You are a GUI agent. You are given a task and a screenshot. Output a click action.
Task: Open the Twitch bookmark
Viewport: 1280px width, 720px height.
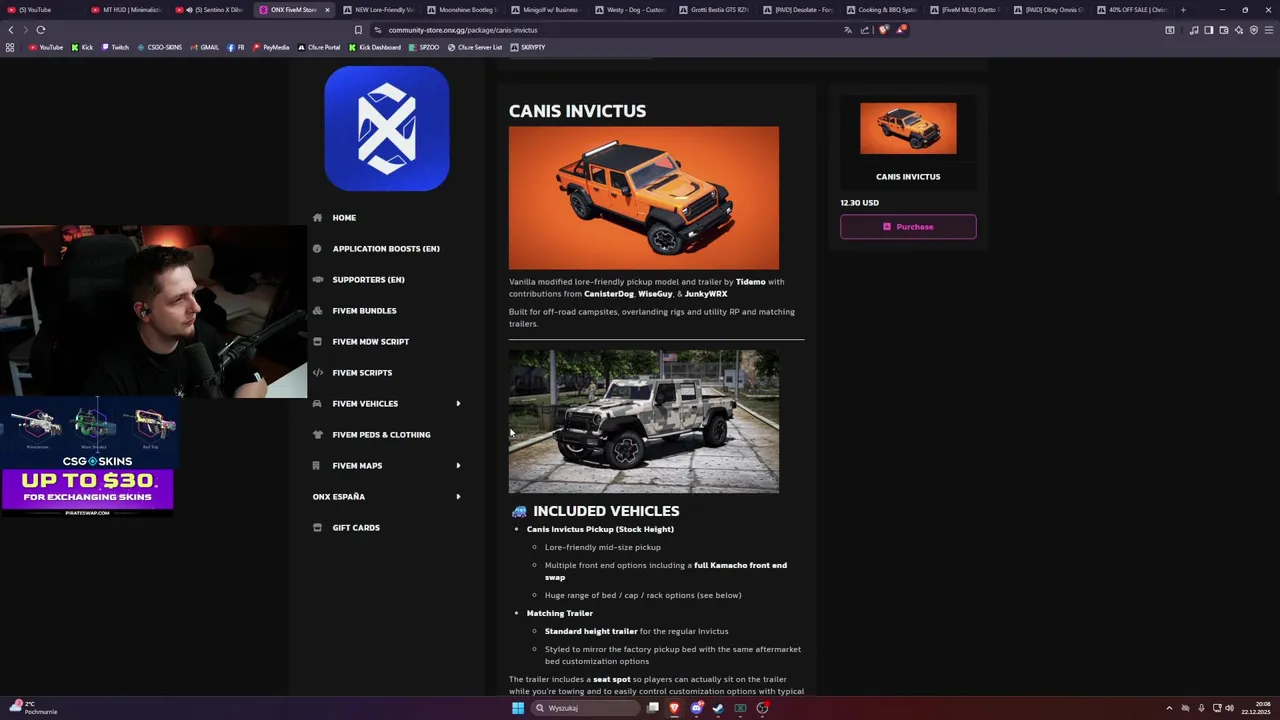[x=115, y=47]
